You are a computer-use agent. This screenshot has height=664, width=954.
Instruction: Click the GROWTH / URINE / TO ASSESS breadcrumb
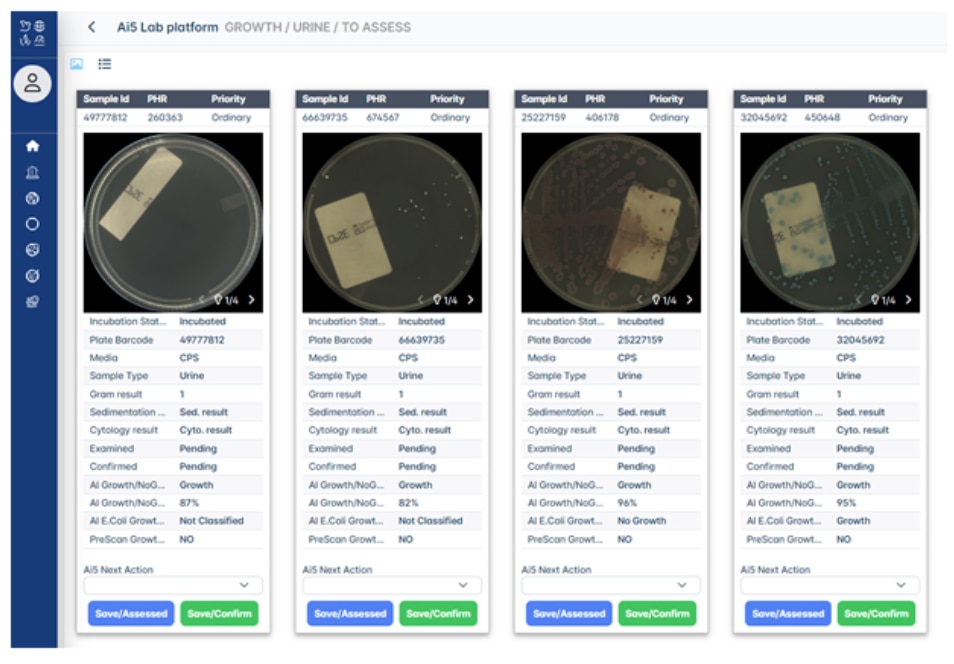[318, 27]
